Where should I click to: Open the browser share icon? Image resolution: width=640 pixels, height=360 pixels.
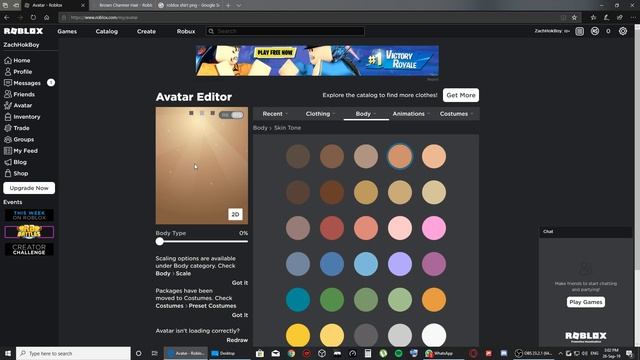click(x=620, y=18)
